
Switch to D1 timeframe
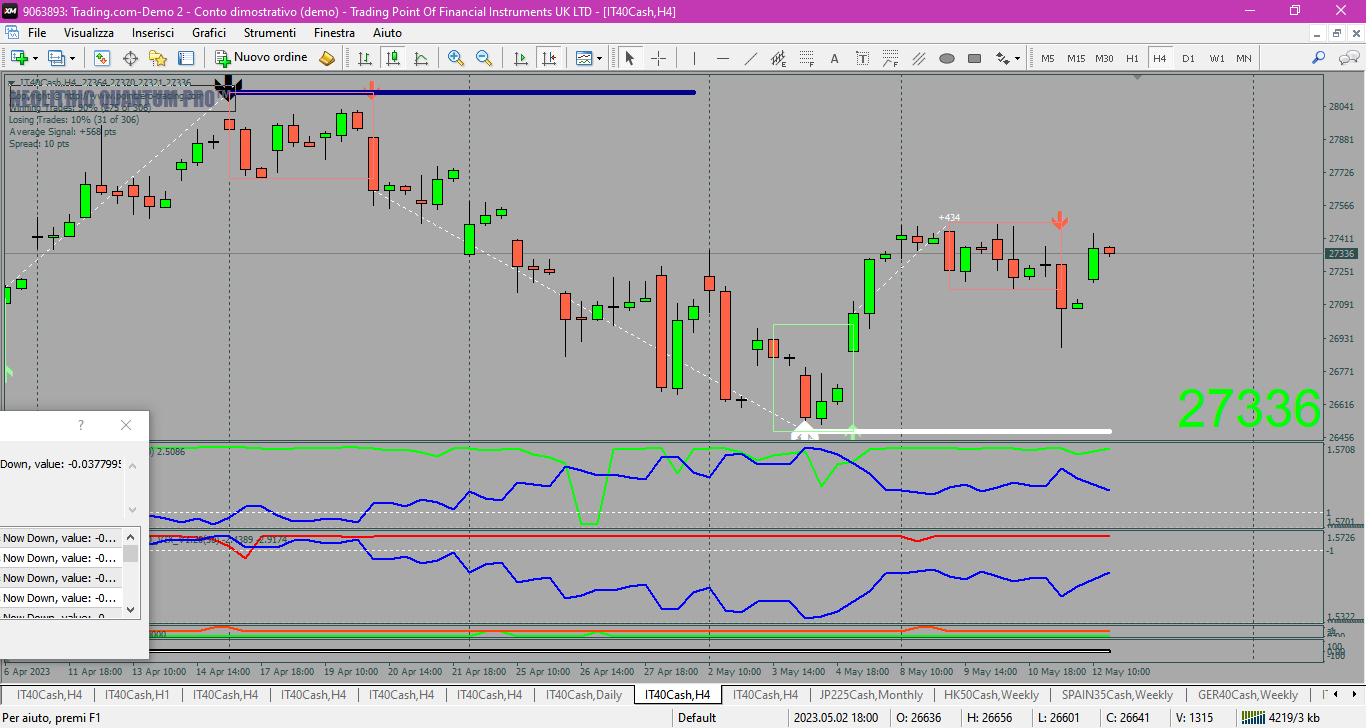1188,58
